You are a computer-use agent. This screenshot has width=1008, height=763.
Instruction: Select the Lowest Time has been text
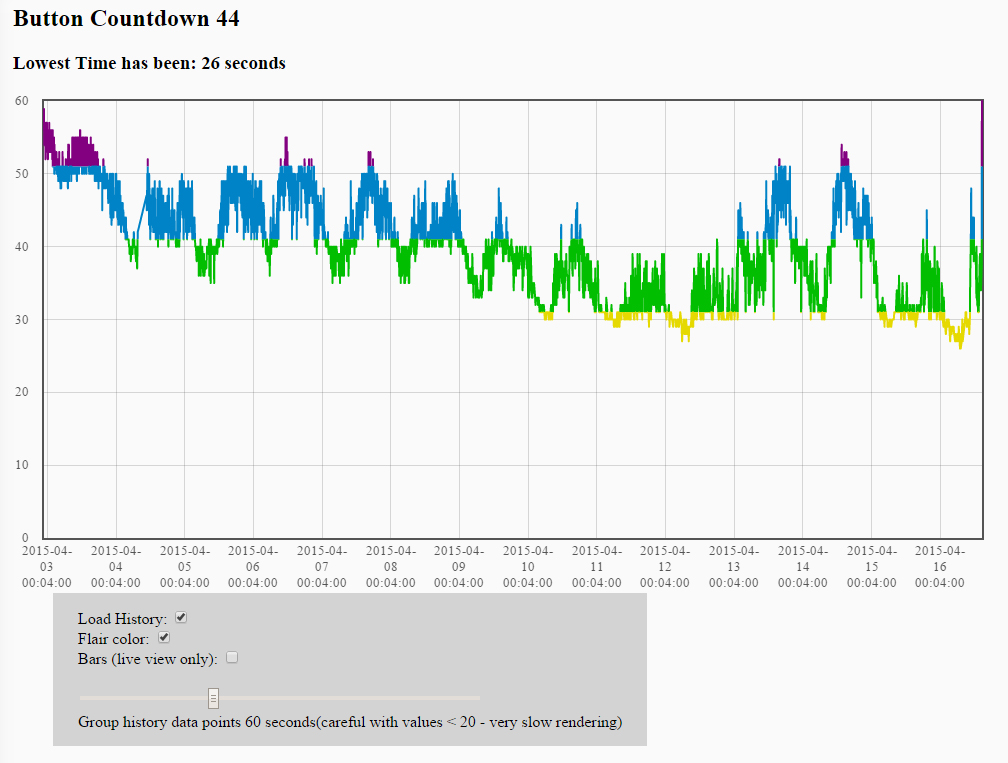[x=149, y=63]
